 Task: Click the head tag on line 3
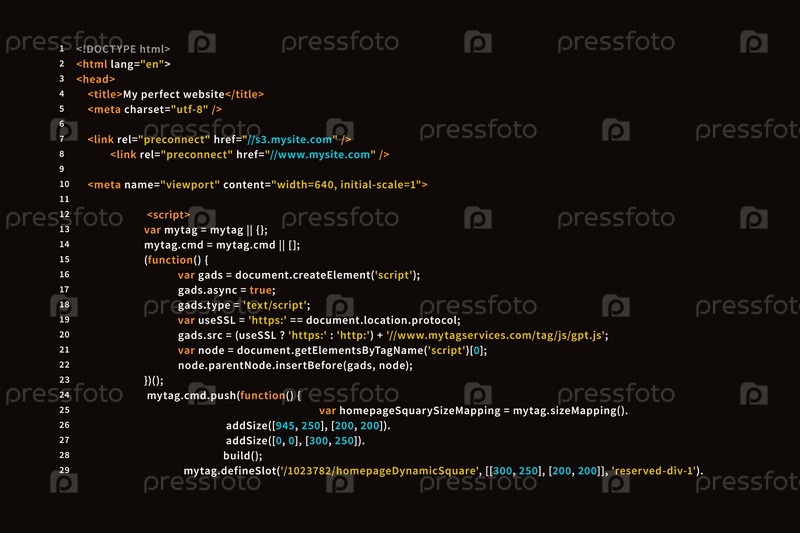(95, 79)
